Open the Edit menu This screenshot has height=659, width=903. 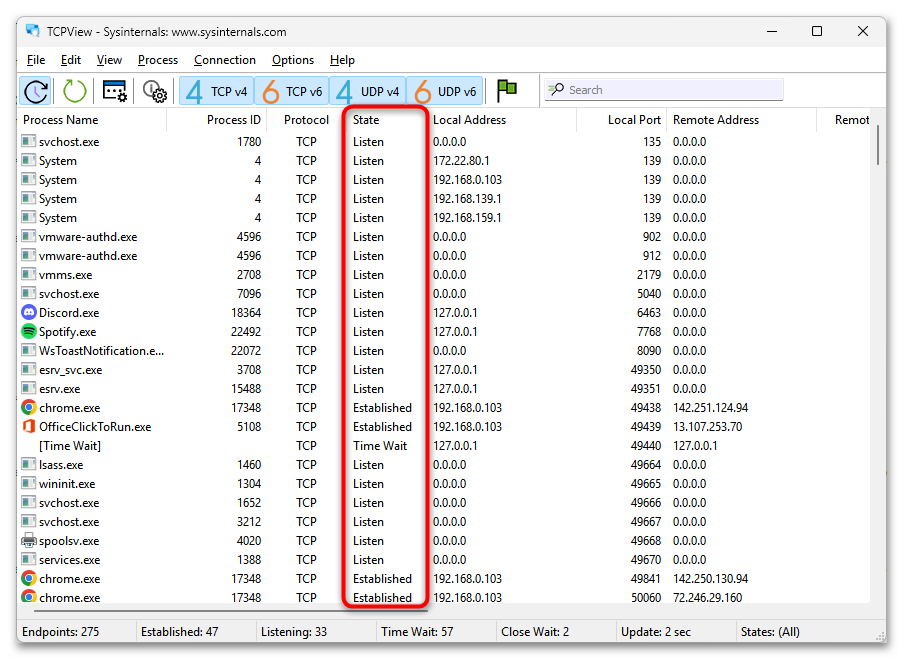point(71,60)
